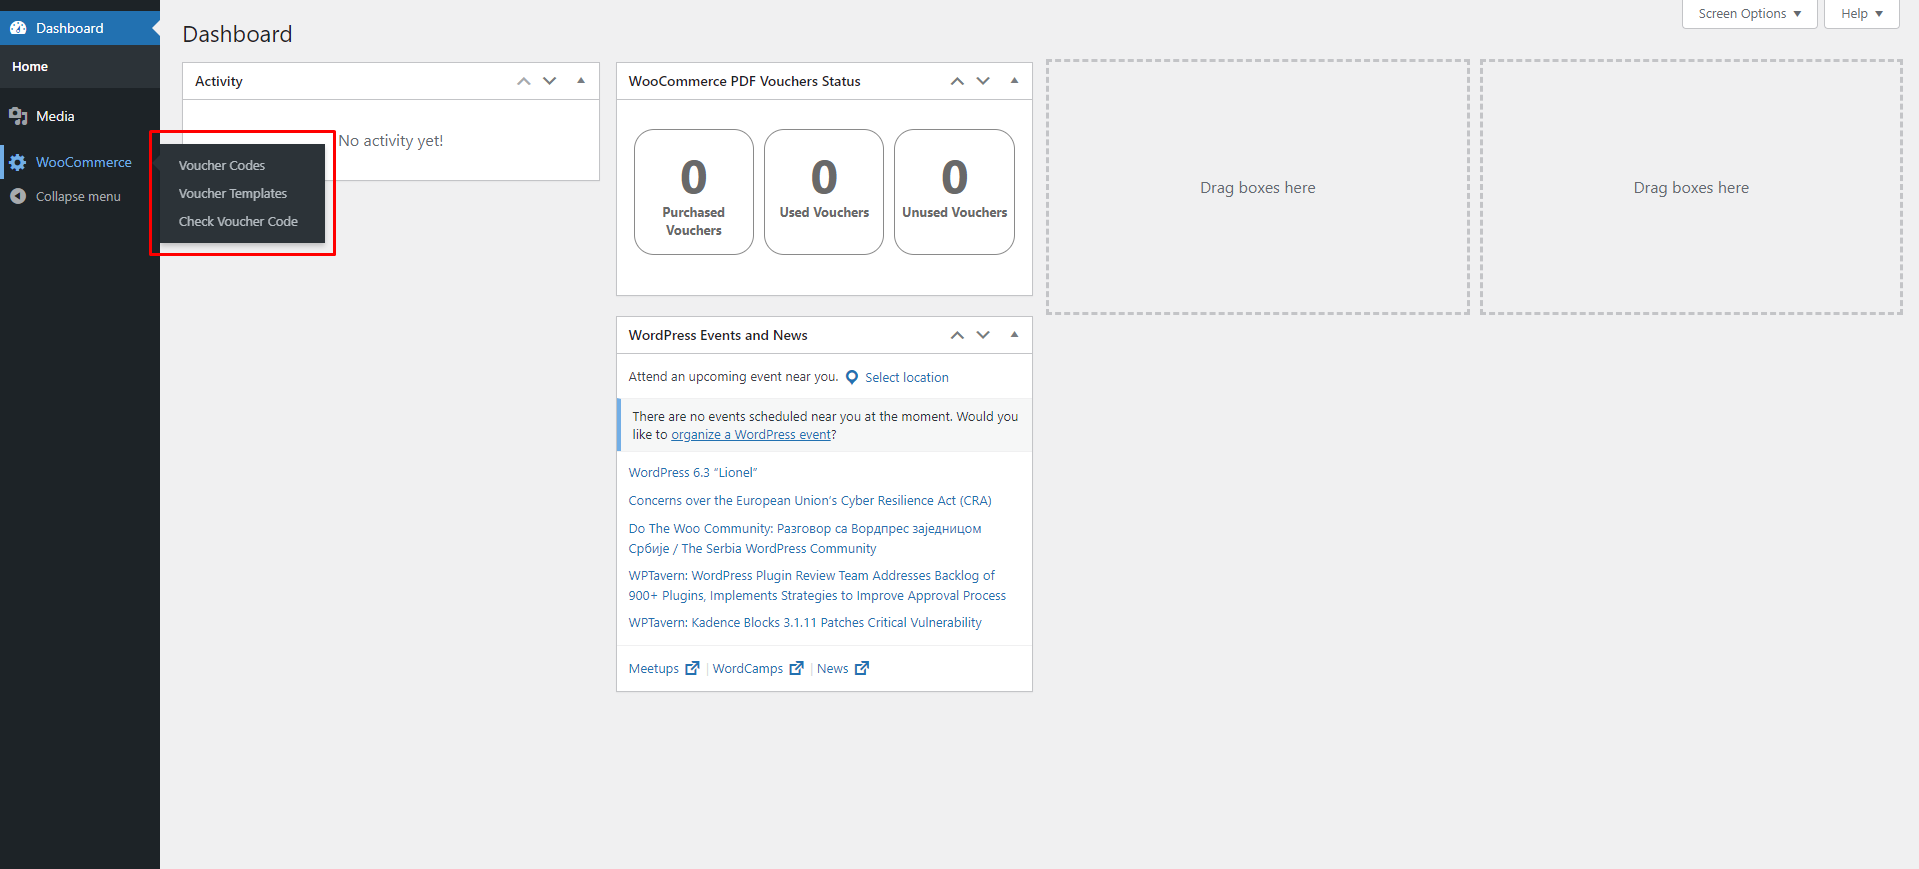Click the external link icon beside Meetups
Viewport: 1919px width, 869px height.
[x=692, y=668]
